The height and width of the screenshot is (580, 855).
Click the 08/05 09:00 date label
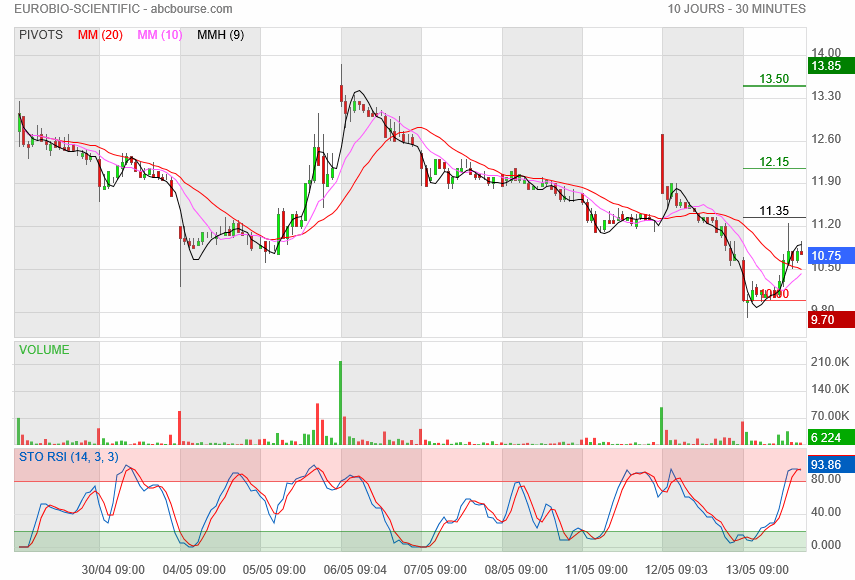coord(516,570)
